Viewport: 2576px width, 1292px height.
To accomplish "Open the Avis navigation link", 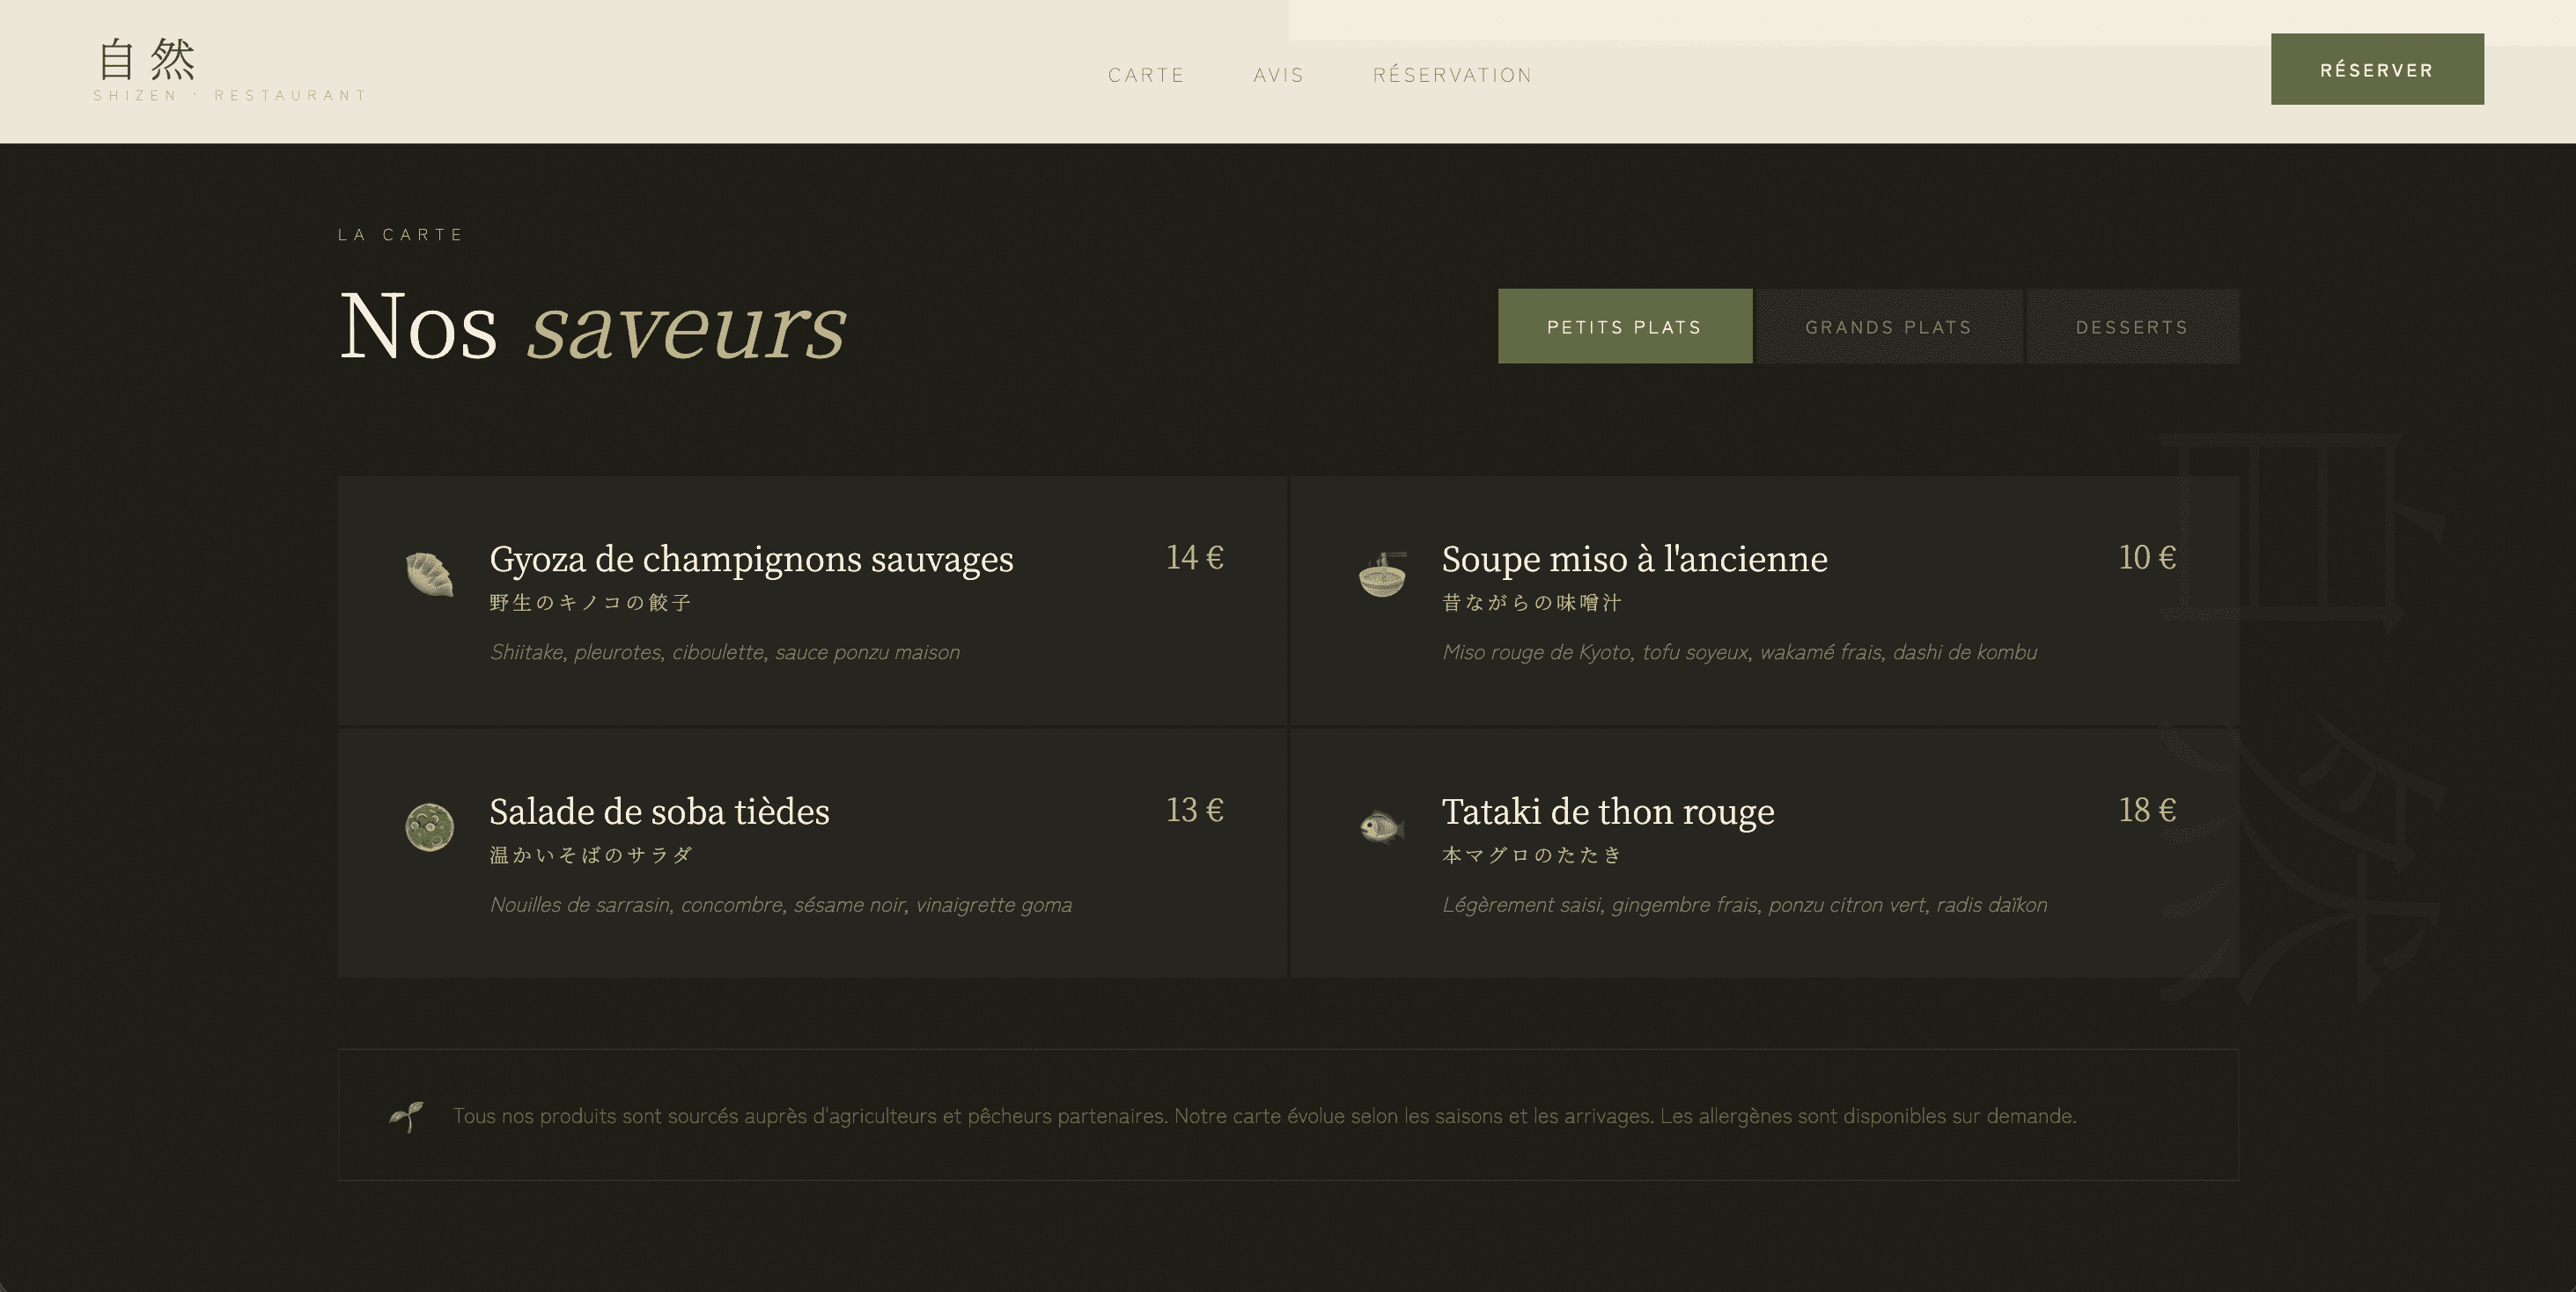I will coord(1278,75).
